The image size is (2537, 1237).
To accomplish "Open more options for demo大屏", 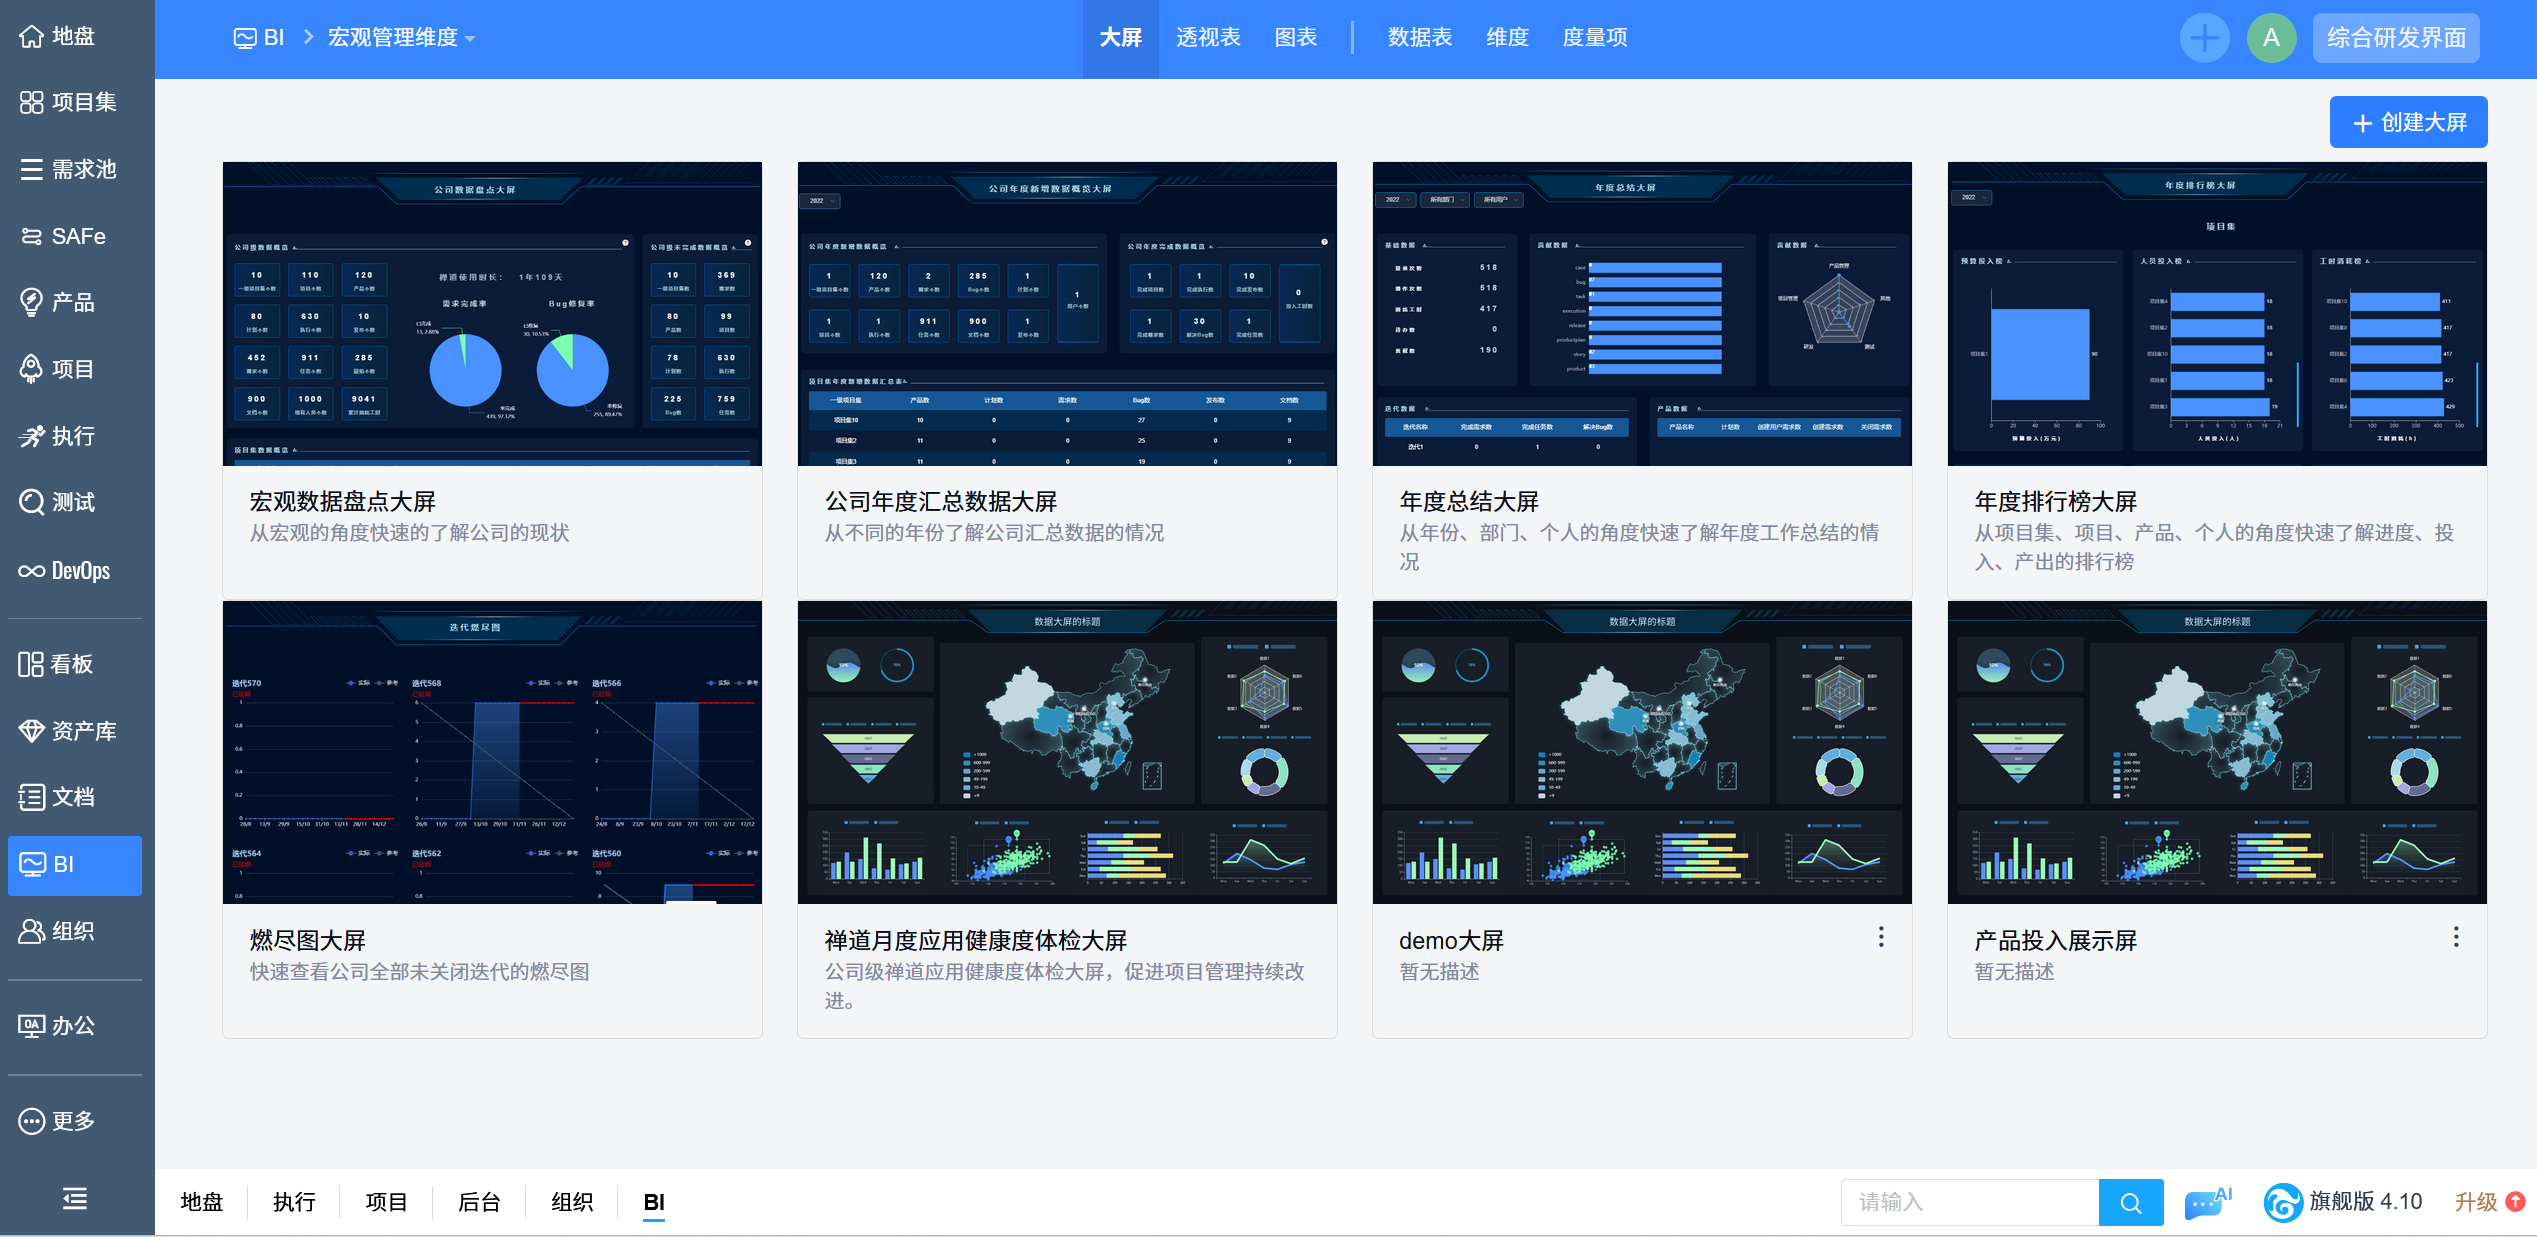I will 1881,937.
